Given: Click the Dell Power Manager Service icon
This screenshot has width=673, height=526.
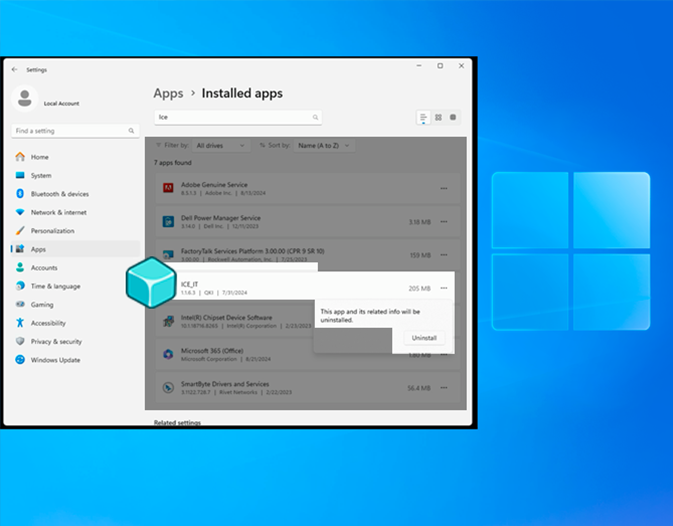Looking at the screenshot, I should click(168, 221).
